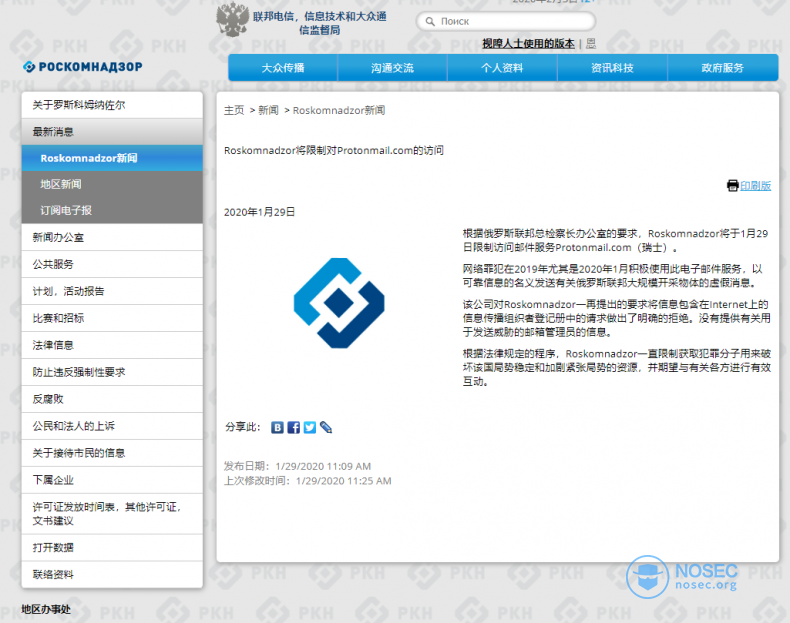Viewport: 790px width, 623px height.
Task: Open the 视障人士使用的版本 link
Action: point(528,44)
